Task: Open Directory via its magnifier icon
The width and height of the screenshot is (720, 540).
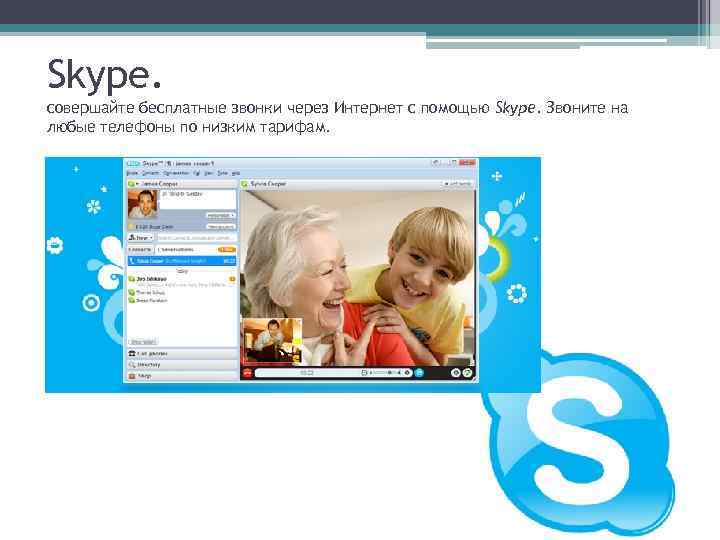Action: [132, 365]
